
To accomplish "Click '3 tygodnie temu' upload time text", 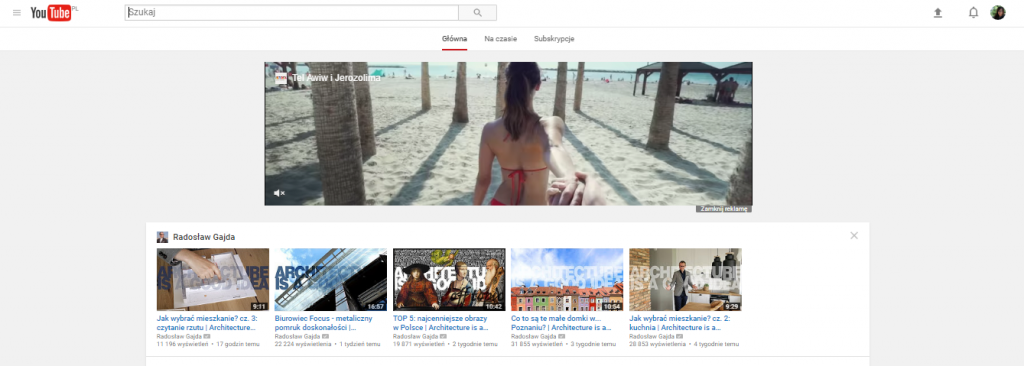I will pyautogui.click(x=593, y=344).
